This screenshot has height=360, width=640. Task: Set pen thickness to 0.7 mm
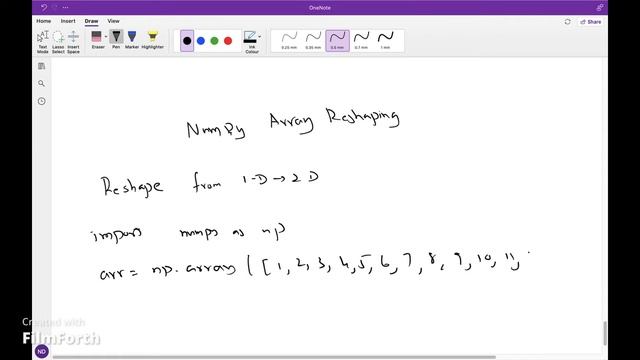click(361, 41)
